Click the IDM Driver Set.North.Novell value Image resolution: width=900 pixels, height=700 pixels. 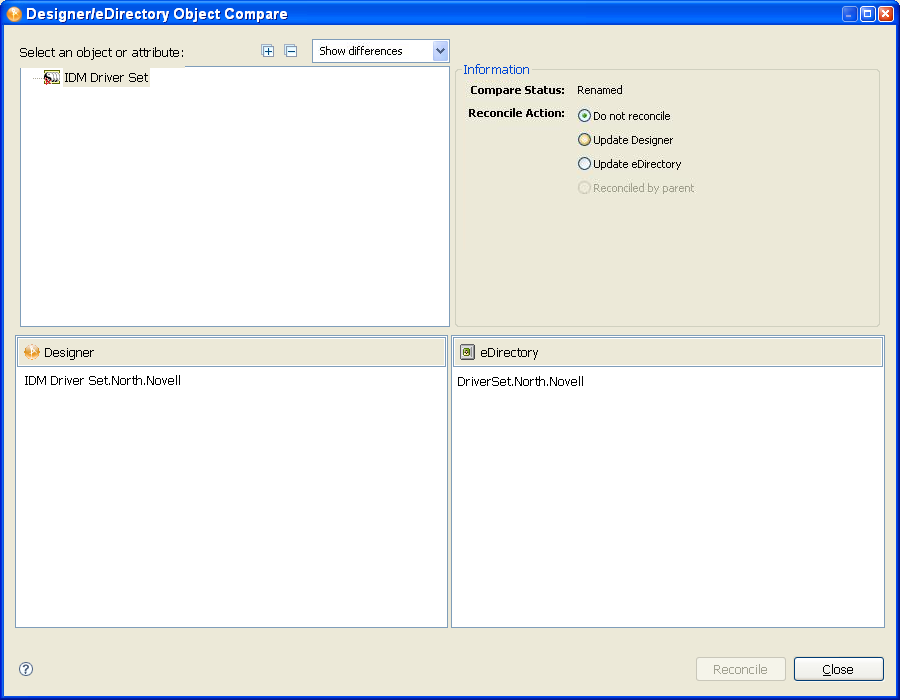point(102,381)
